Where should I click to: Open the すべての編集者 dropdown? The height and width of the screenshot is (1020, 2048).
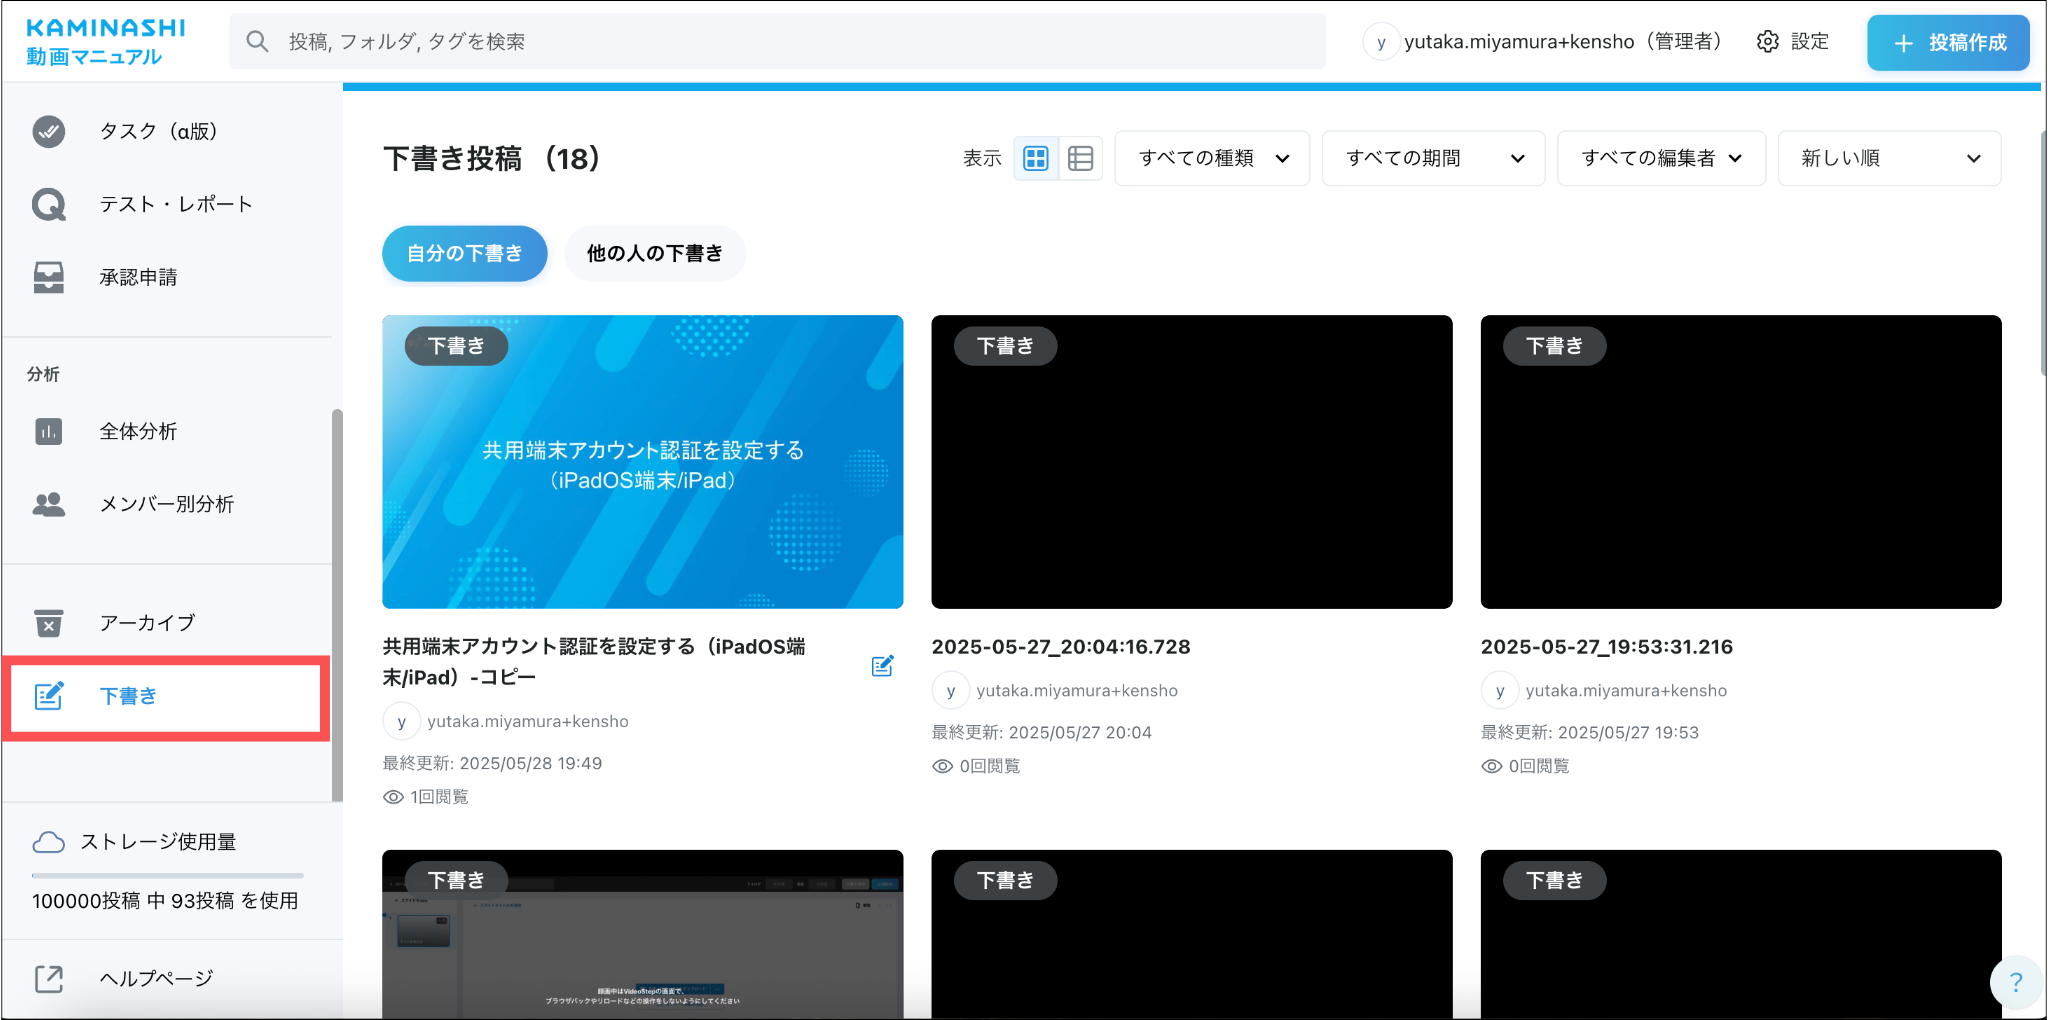1662,158
